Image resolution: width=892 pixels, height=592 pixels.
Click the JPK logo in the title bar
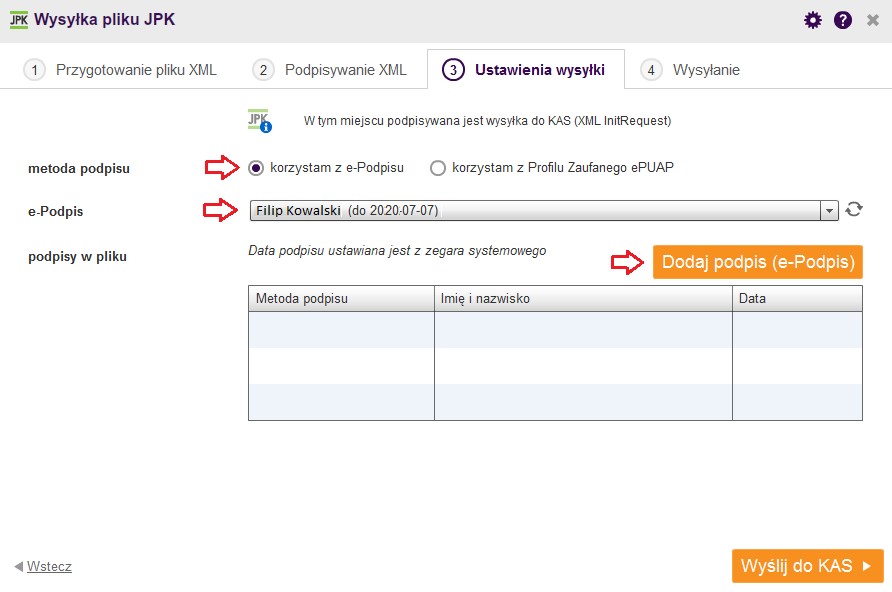pos(19,20)
